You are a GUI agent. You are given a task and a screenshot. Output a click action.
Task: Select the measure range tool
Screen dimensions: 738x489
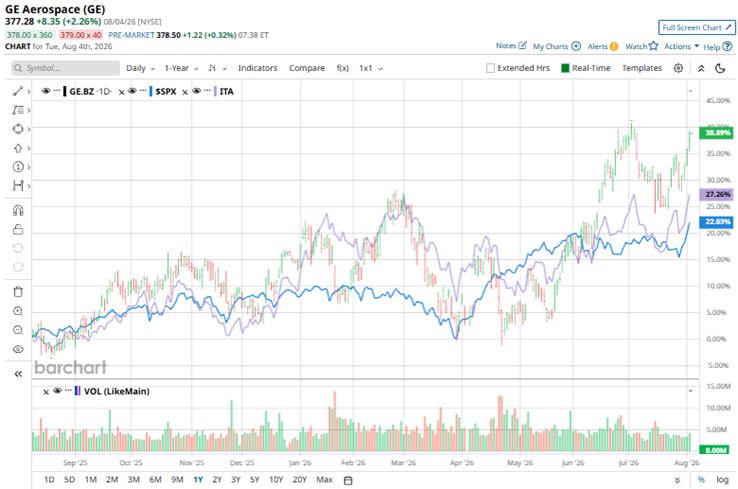[x=18, y=185]
